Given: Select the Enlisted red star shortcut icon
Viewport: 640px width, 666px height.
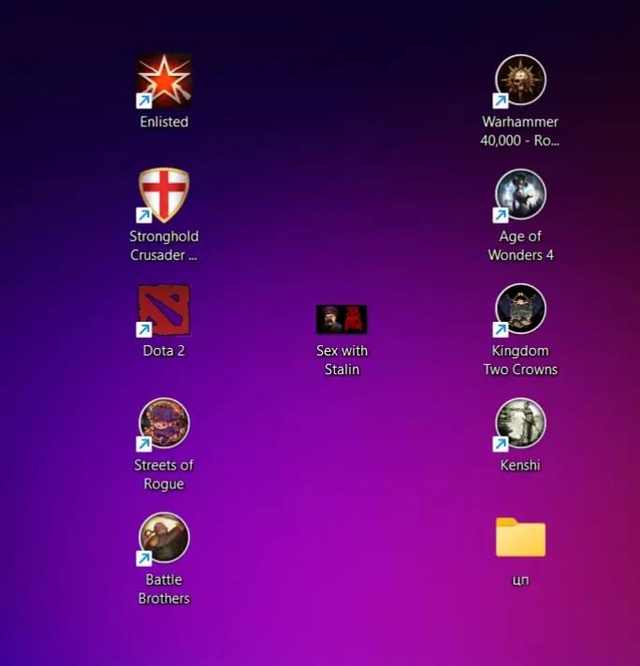Looking at the screenshot, I should click(164, 81).
